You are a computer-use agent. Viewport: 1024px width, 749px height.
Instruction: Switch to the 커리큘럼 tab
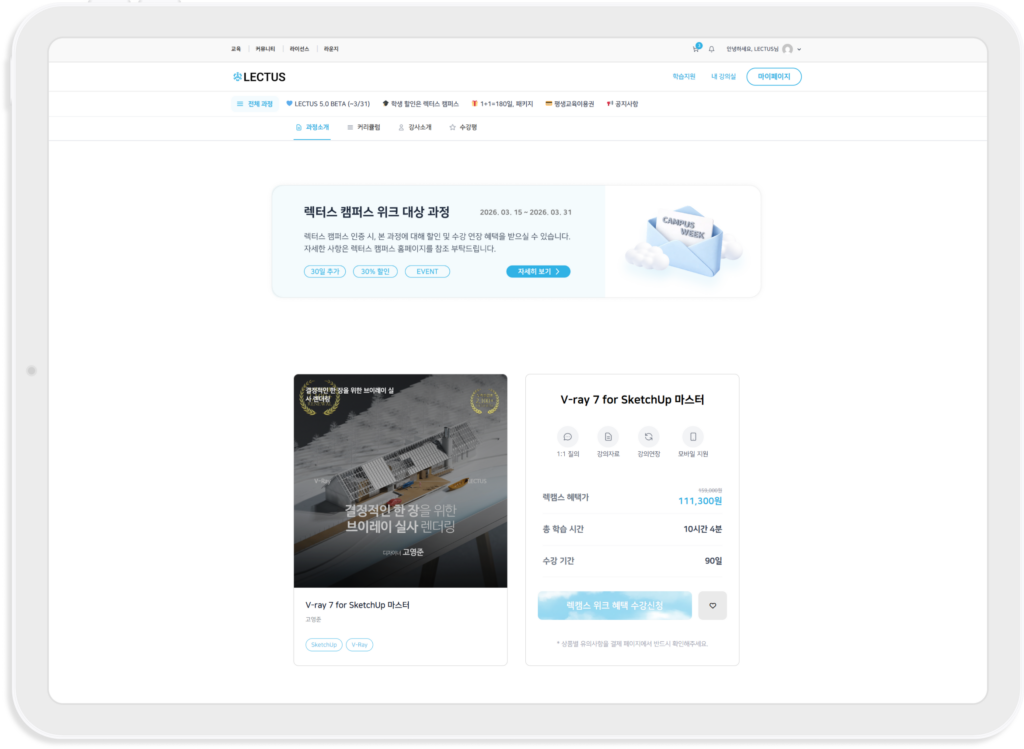[x=363, y=128]
